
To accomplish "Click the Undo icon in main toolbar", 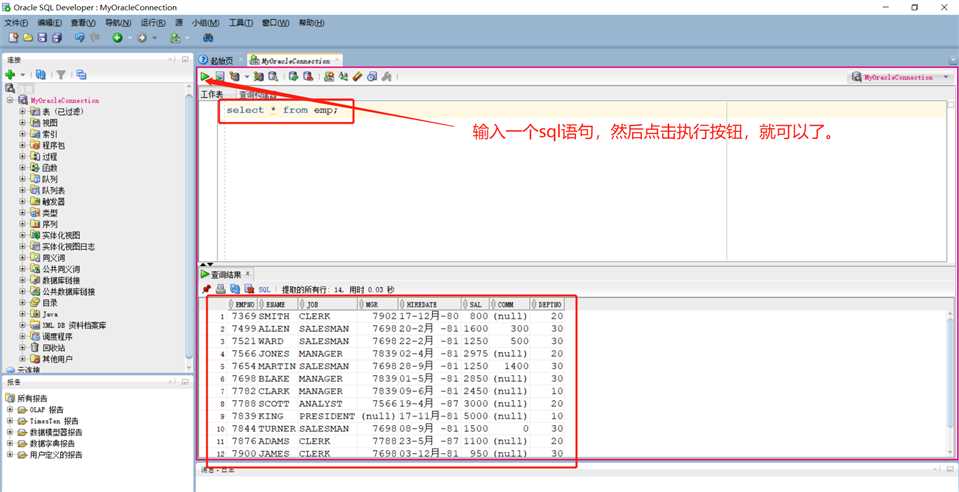I will [x=80, y=38].
